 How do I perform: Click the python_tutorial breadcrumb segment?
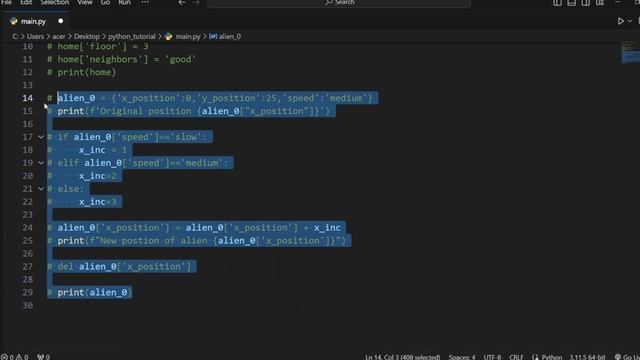pyautogui.click(x=132, y=36)
